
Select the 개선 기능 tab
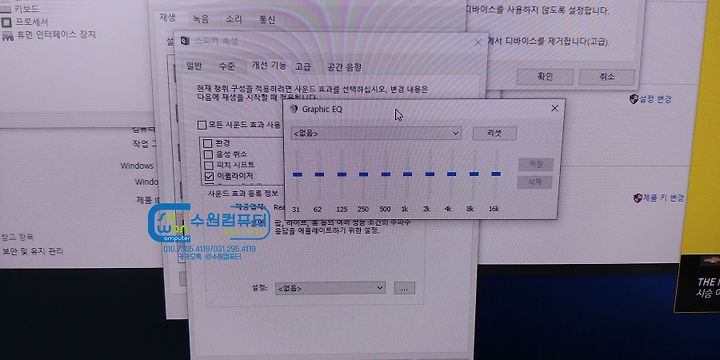coord(269,66)
